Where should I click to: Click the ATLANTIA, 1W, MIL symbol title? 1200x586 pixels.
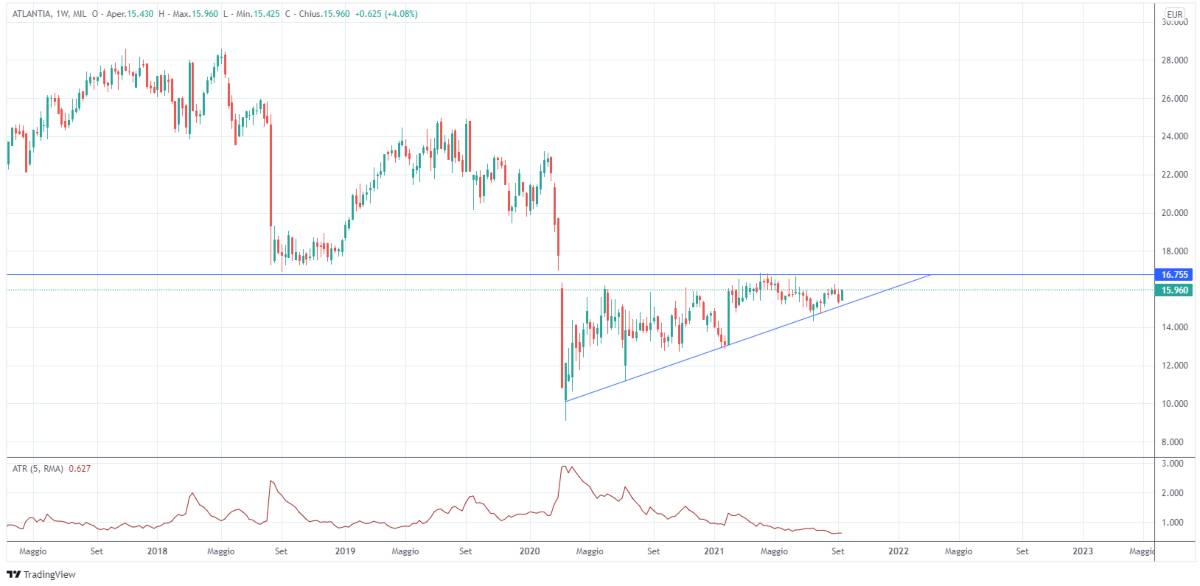click(x=47, y=13)
